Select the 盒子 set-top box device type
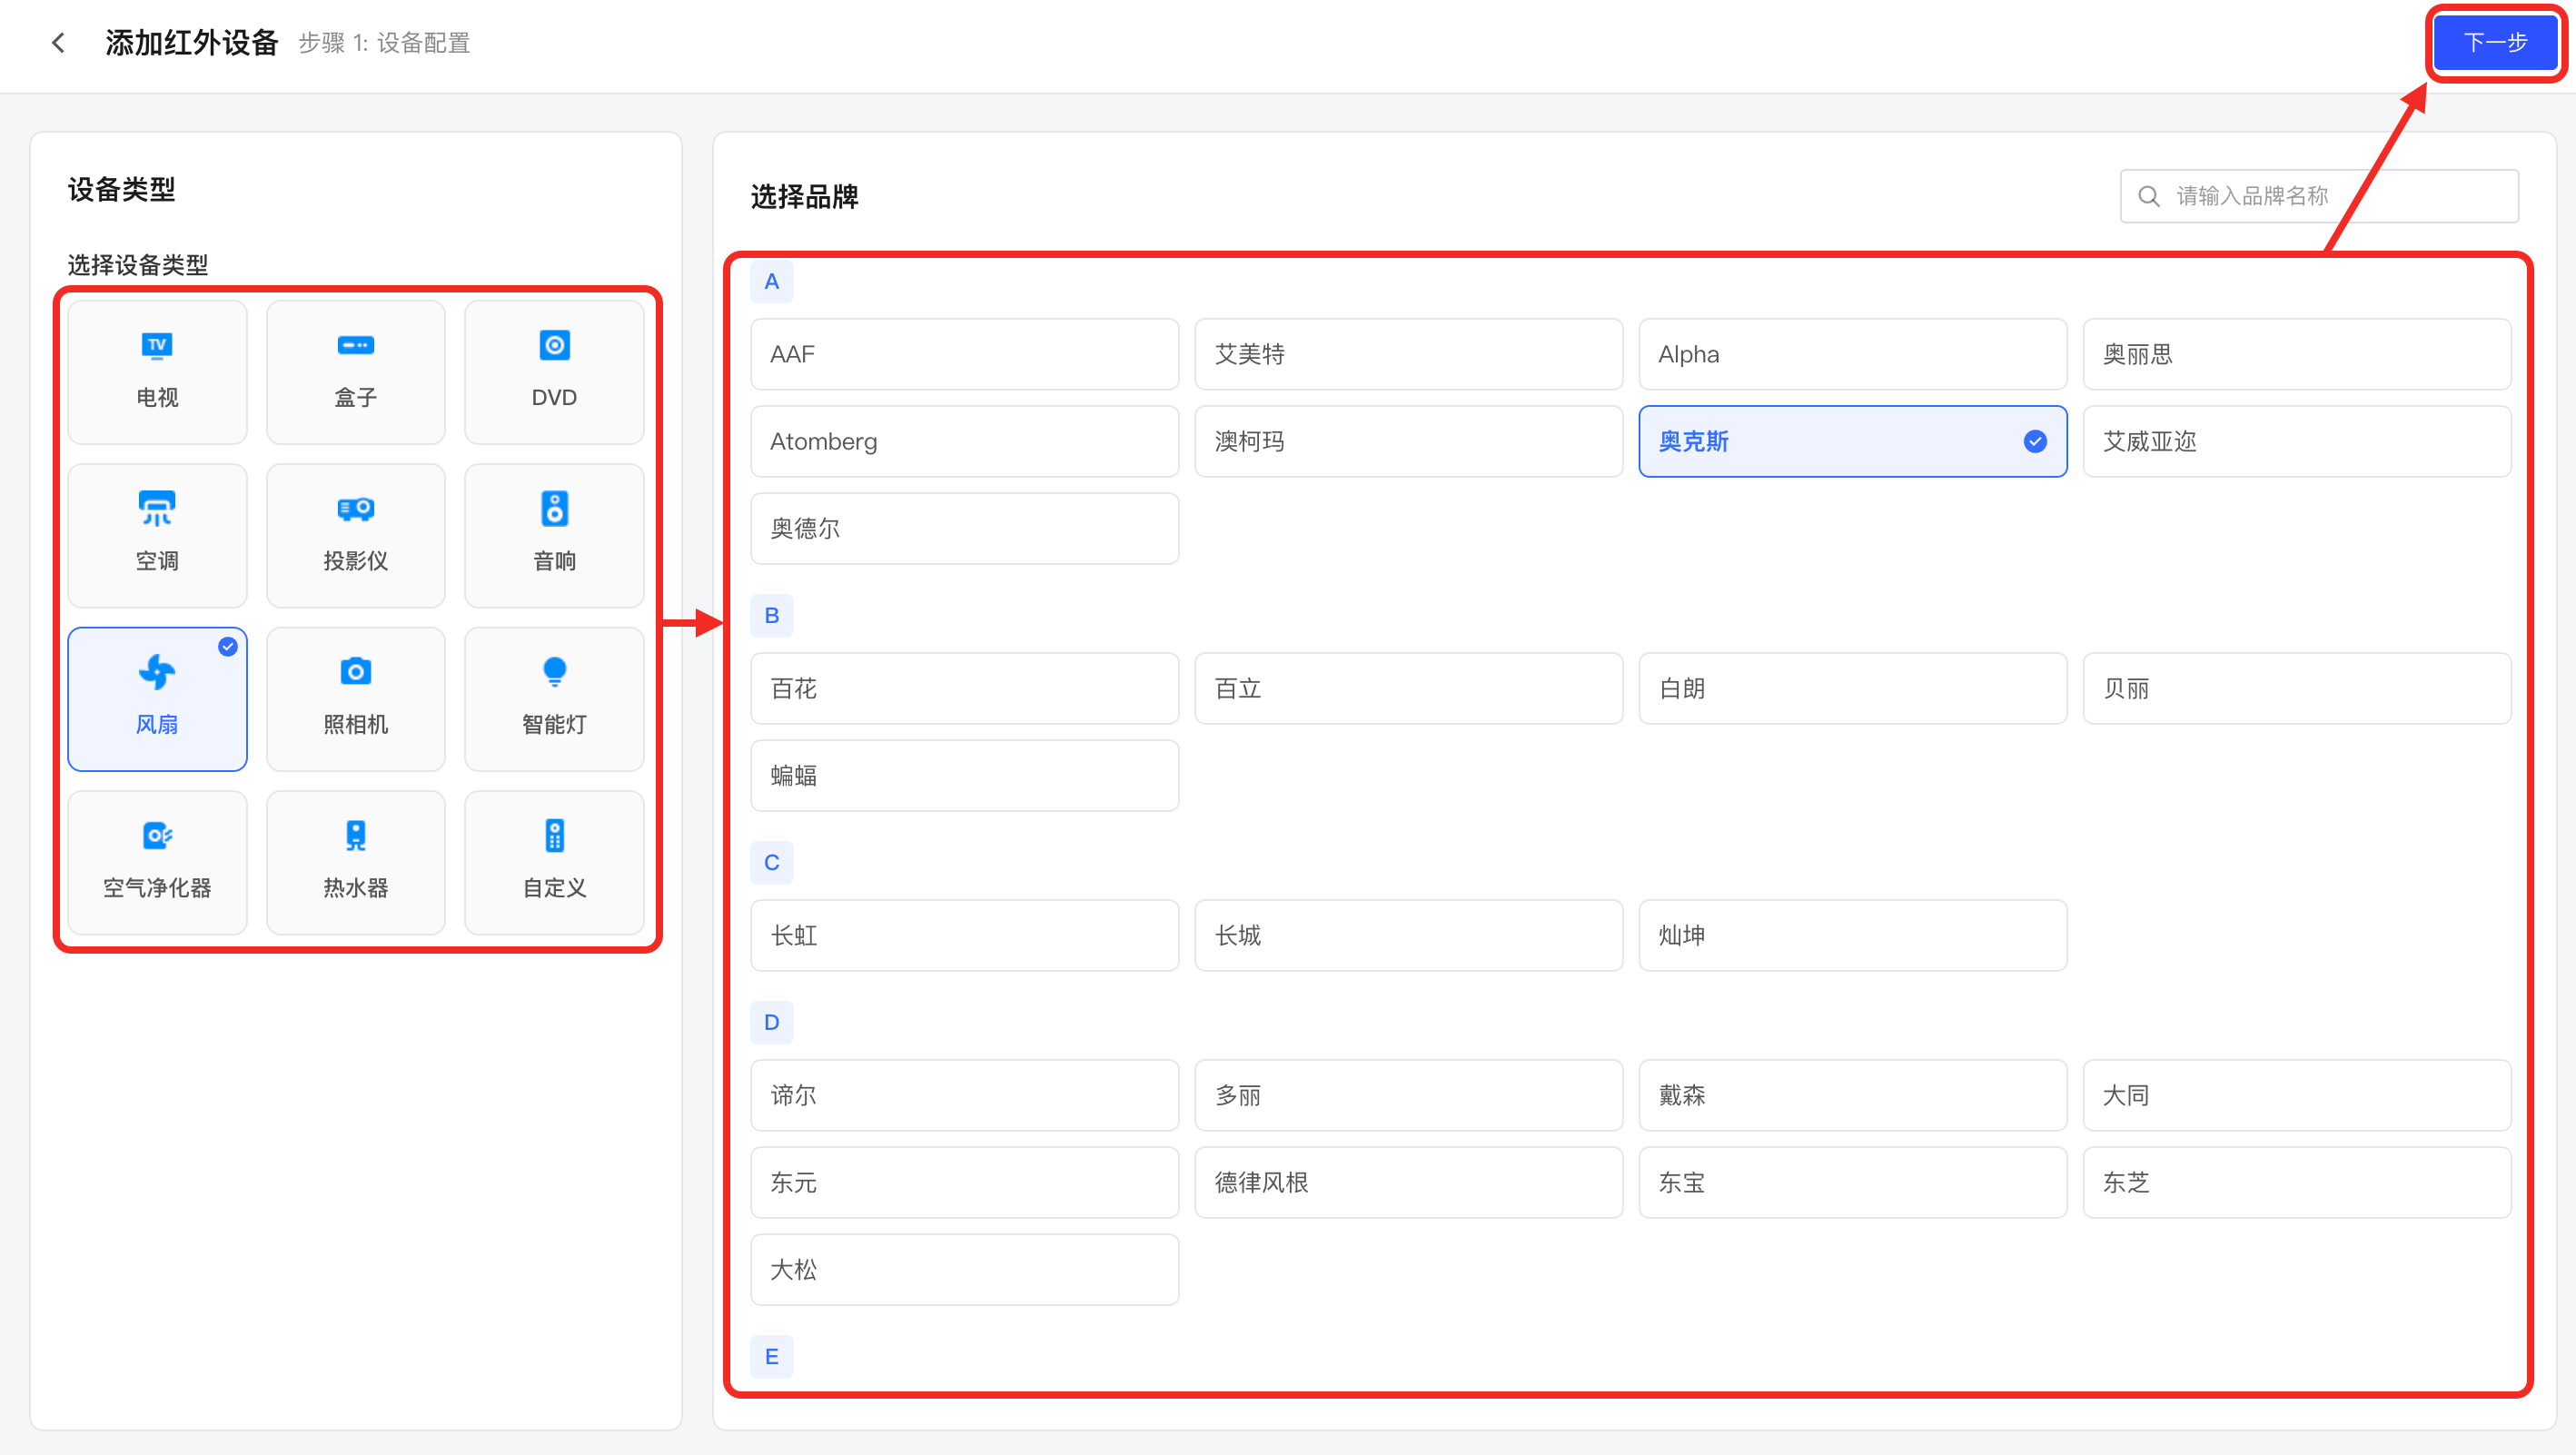This screenshot has width=2576, height=1455. tap(355, 372)
